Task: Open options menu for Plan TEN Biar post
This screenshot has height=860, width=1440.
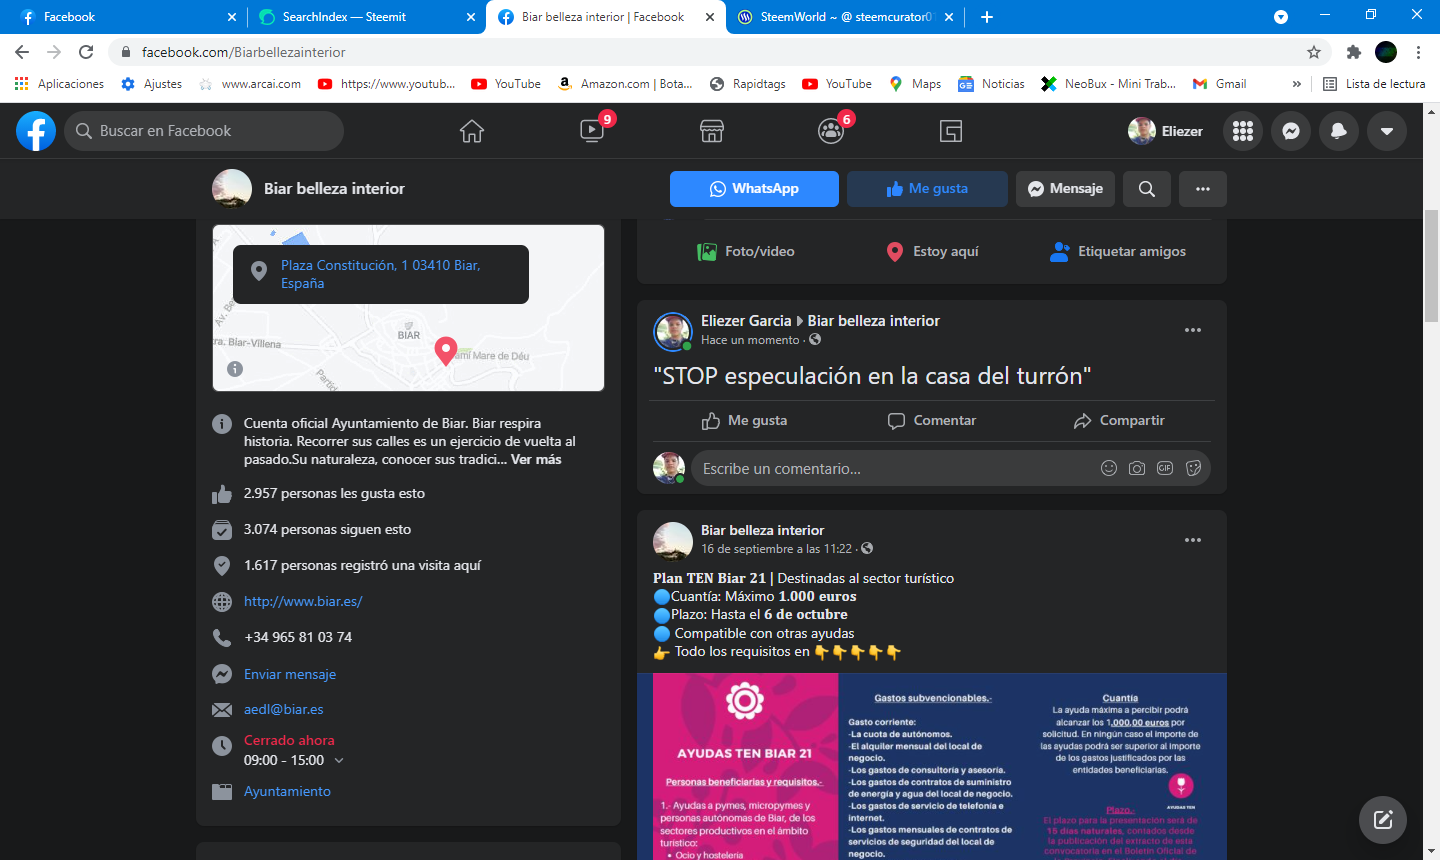Action: 1193,540
